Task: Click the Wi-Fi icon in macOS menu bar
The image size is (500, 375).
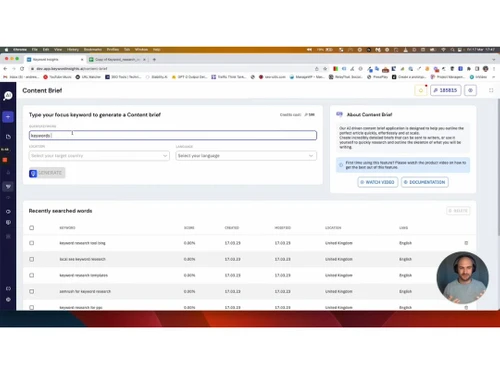Action: pos(443,50)
